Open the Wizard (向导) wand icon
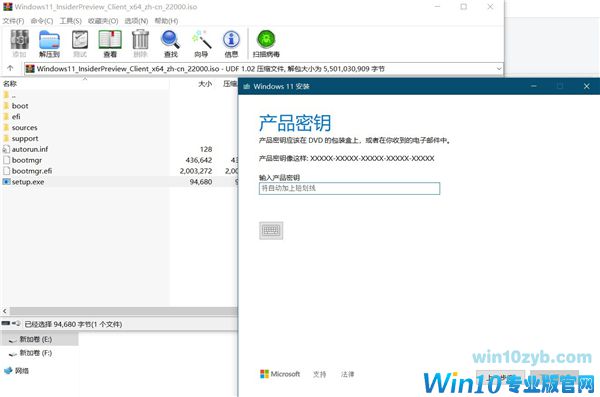The width and height of the screenshot is (600, 397). coord(201,44)
